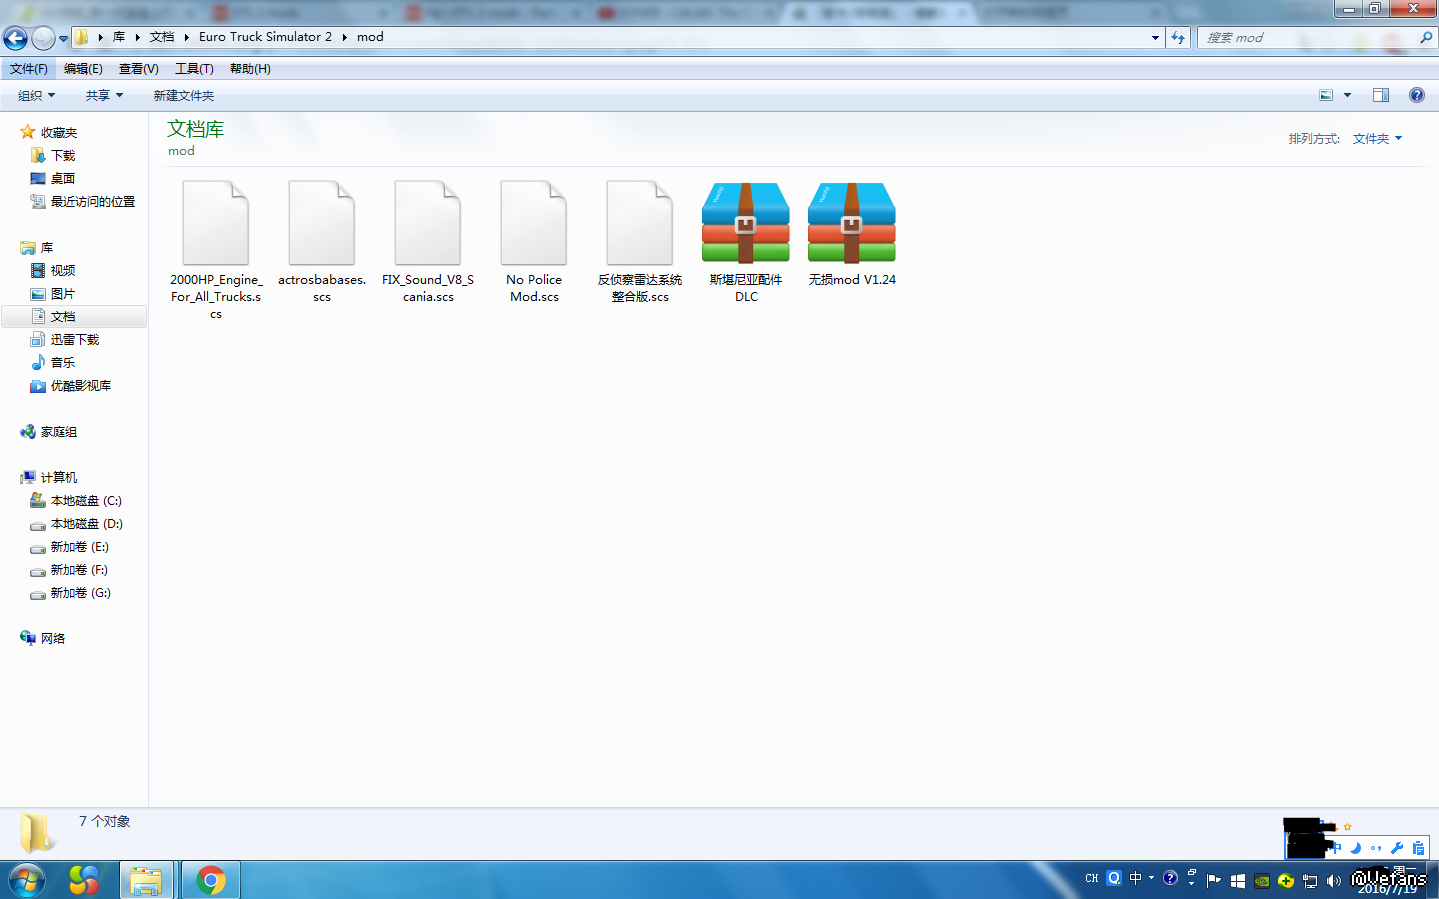Image resolution: width=1439 pixels, height=899 pixels.
Task: Click 文档 in the address bar path
Action: coord(162,37)
